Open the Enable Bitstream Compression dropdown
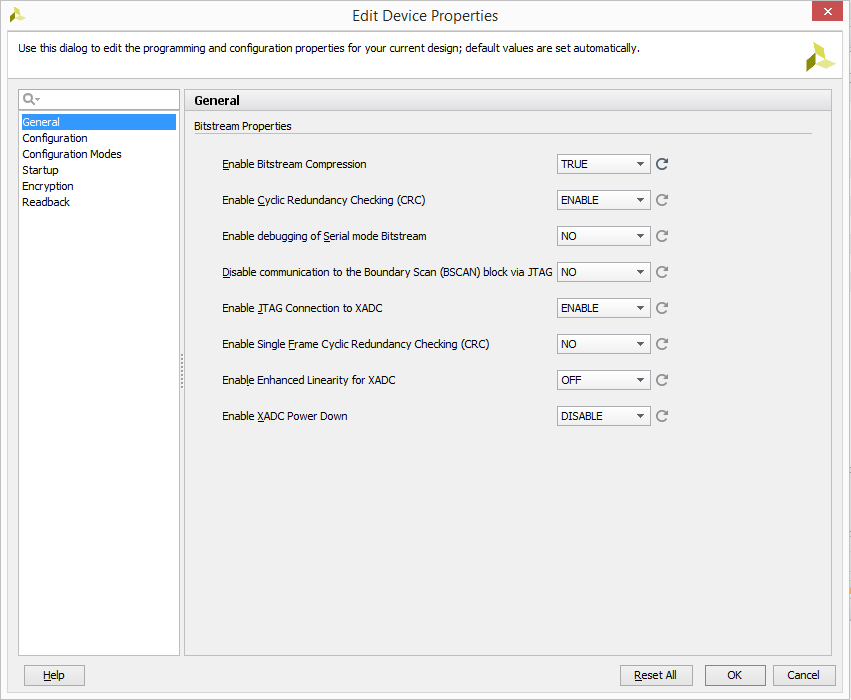Viewport: 851px width, 700px height. (x=604, y=164)
